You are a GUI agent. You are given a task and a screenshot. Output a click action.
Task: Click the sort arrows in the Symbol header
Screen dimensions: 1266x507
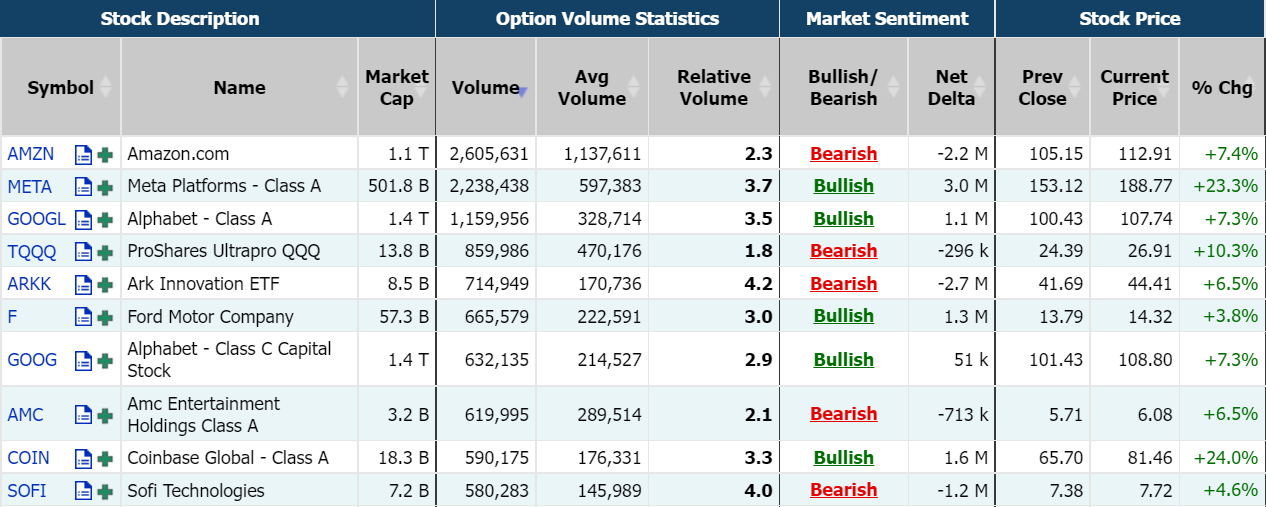(107, 87)
